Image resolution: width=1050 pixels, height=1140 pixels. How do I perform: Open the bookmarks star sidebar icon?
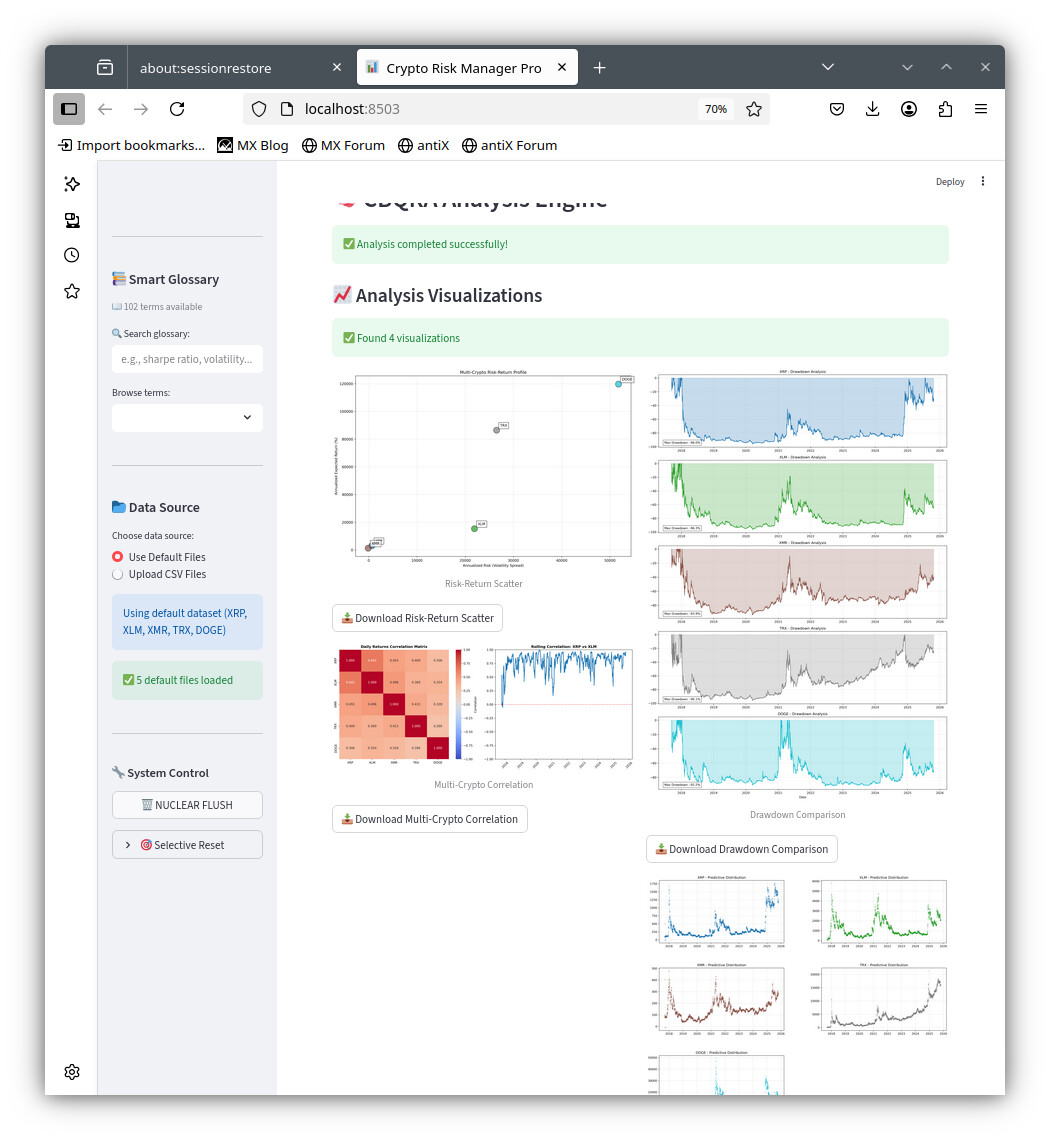point(72,292)
